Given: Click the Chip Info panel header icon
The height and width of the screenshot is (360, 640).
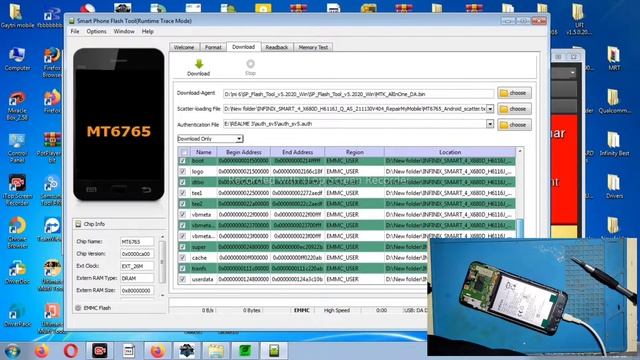Looking at the screenshot, I should pos(78,224).
